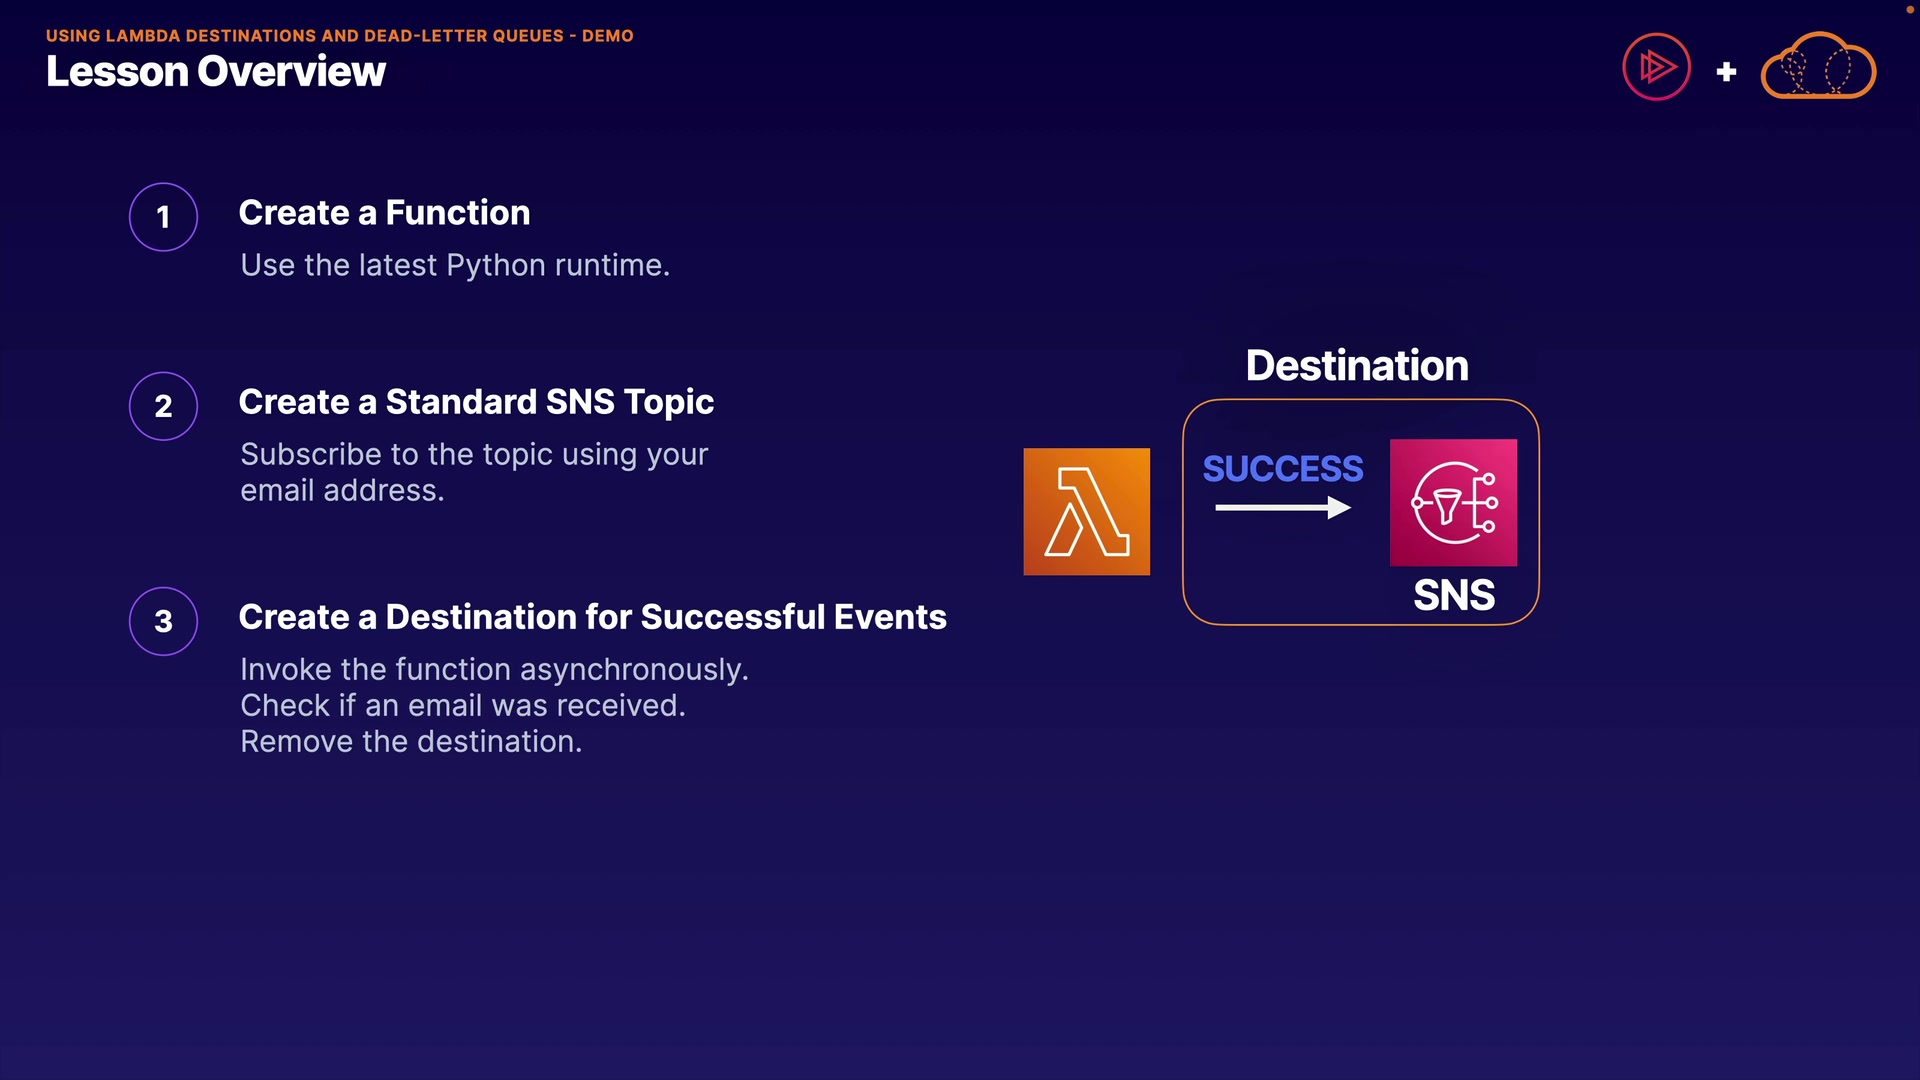
Task: Click the orange cloud guru logo
Action: point(1817,67)
